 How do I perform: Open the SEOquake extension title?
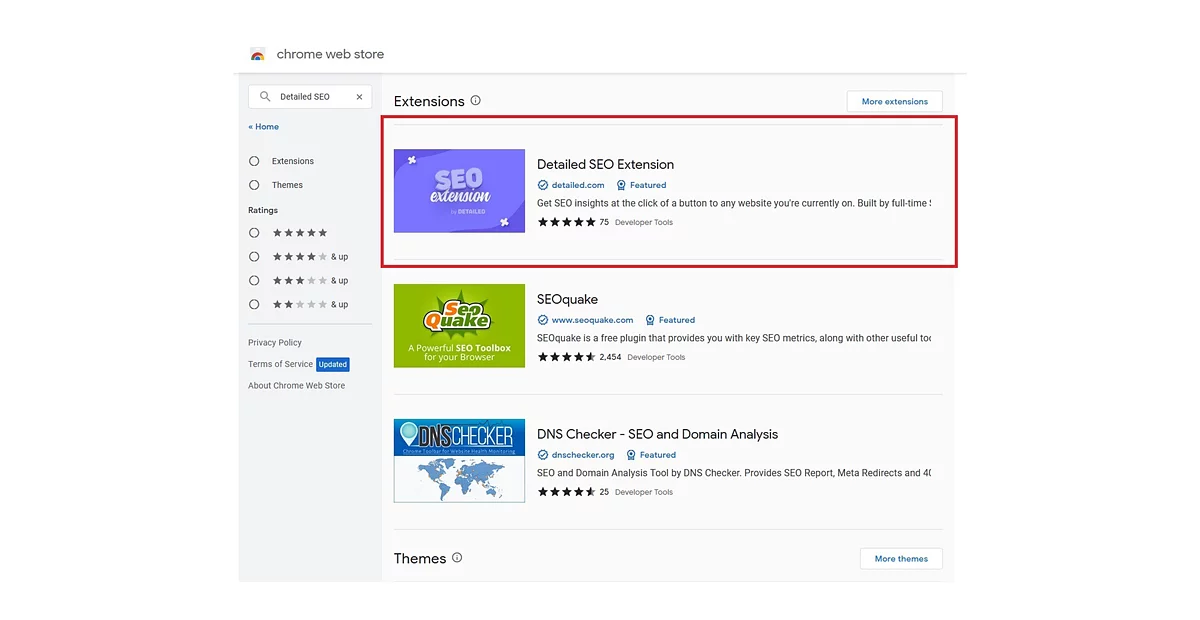click(568, 300)
